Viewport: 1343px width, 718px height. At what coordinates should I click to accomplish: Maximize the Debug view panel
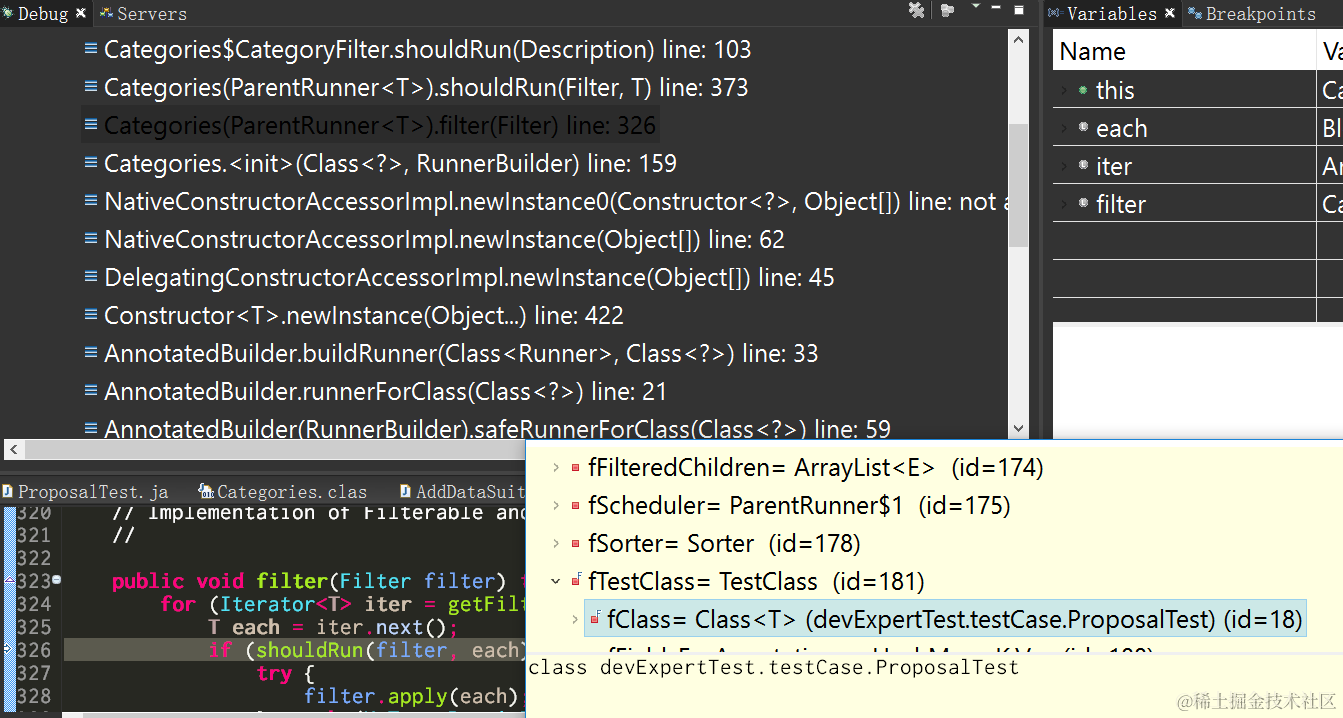point(1019,10)
